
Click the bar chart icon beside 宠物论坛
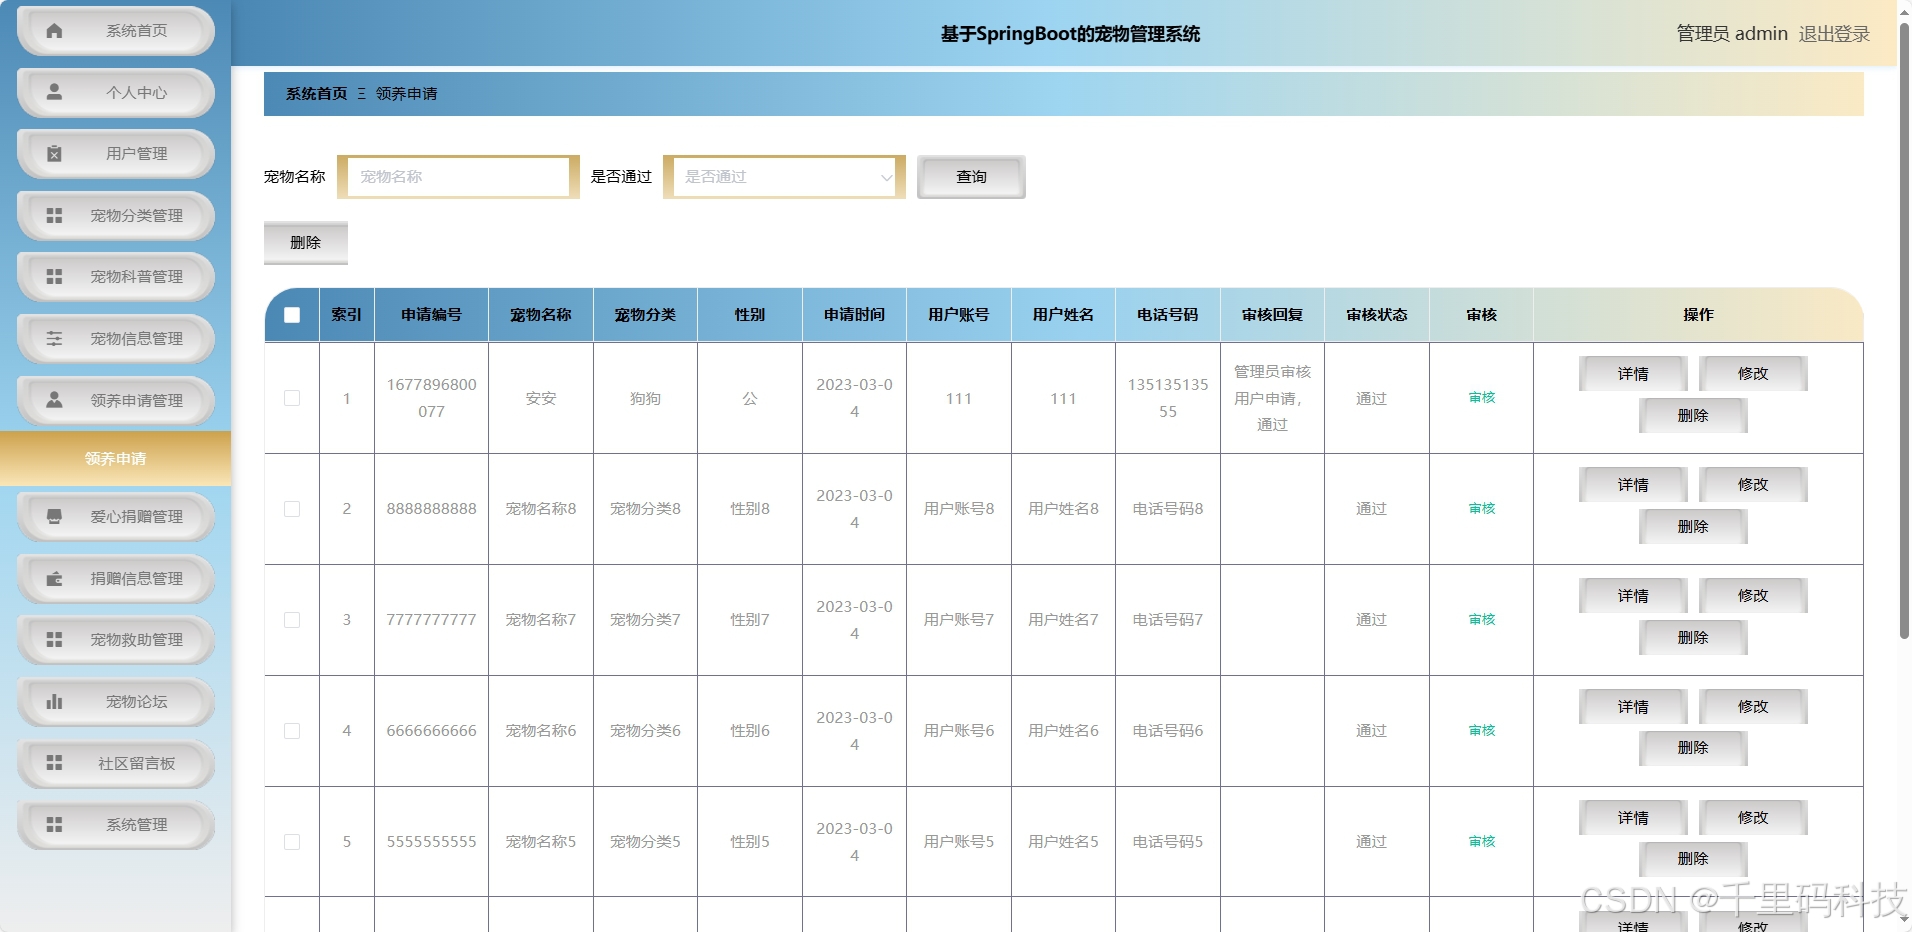pos(55,702)
